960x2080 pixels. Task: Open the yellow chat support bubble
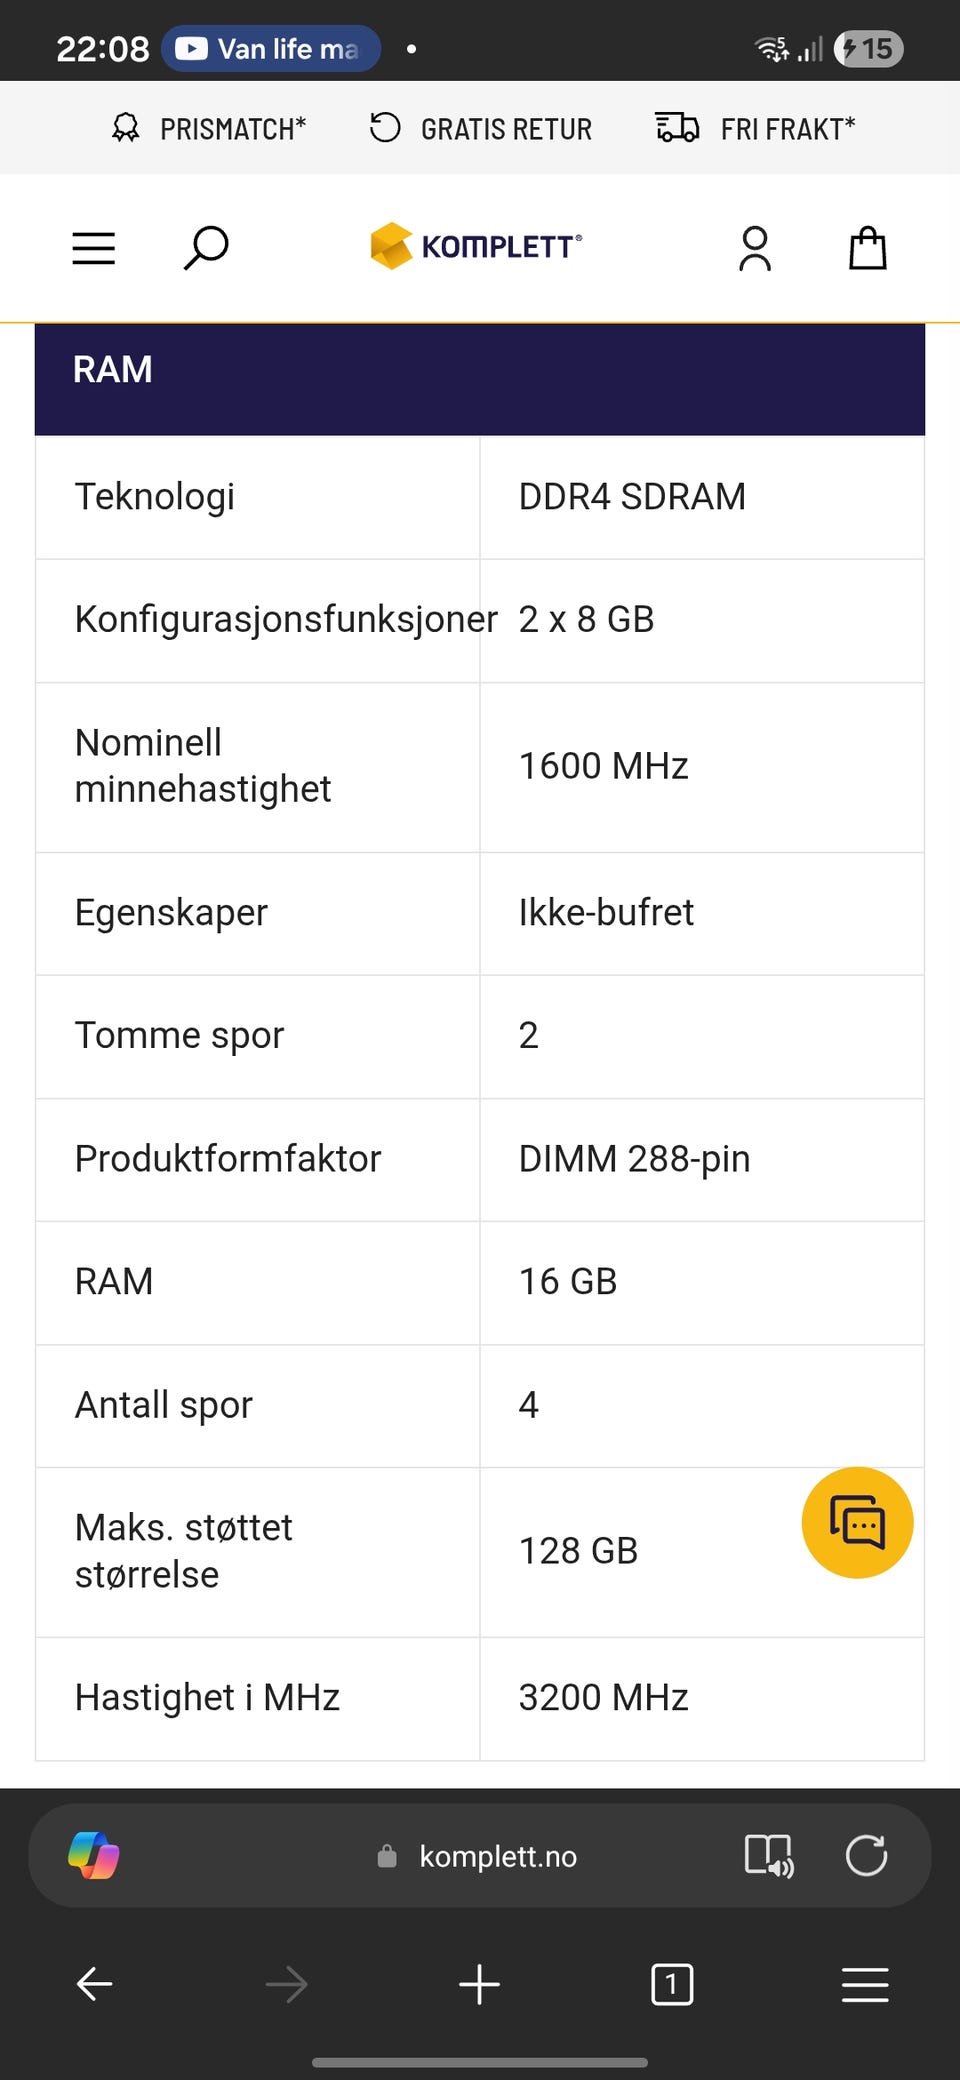[x=857, y=1522]
